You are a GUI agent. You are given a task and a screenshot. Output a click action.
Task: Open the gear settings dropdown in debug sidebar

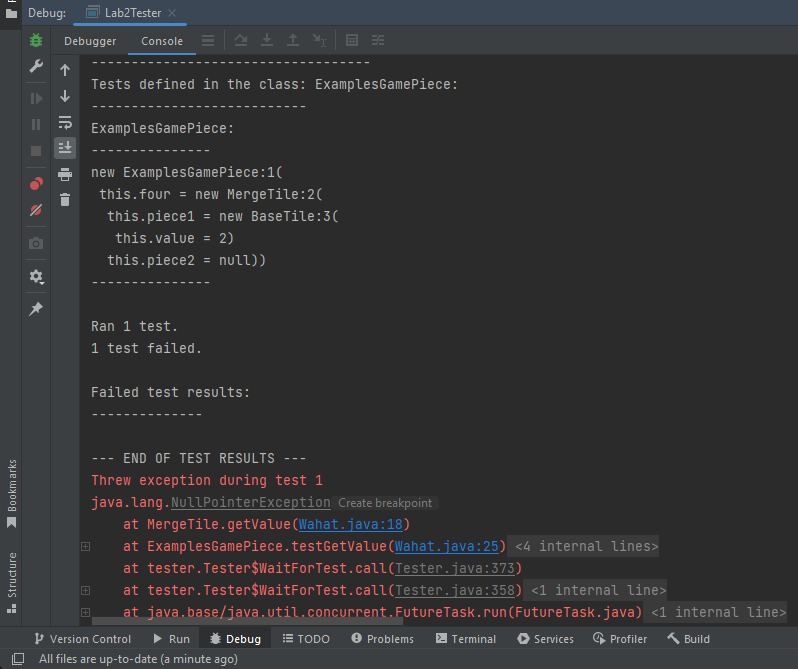tap(36, 277)
